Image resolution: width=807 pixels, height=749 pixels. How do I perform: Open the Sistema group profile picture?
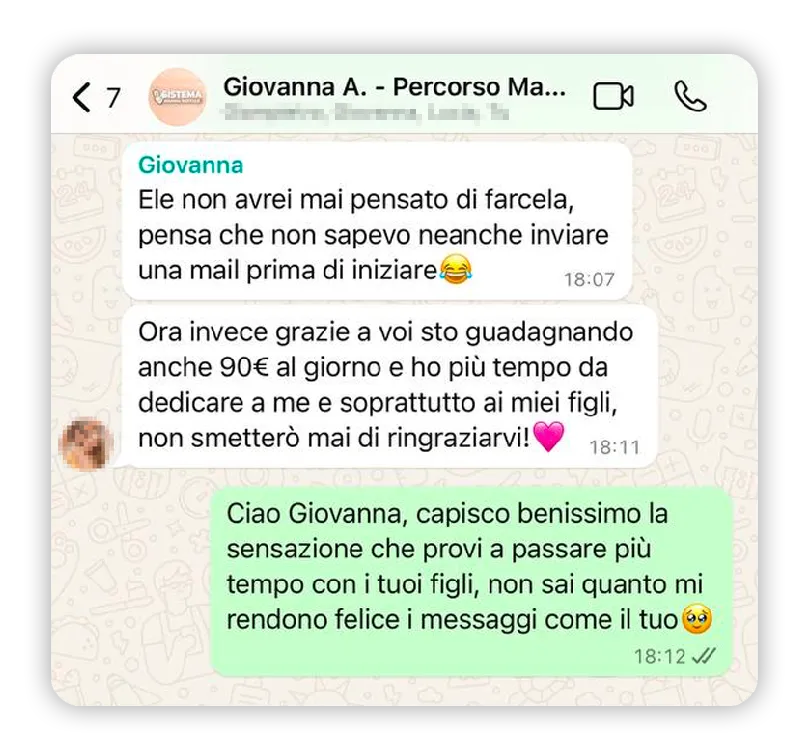click(178, 97)
